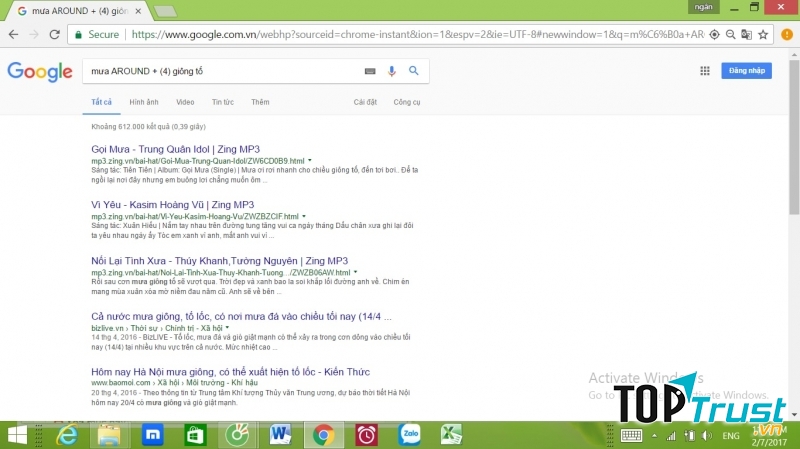The width and height of the screenshot is (800, 449).
Task: Open the Google apps grid
Action: click(x=705, y=71)
